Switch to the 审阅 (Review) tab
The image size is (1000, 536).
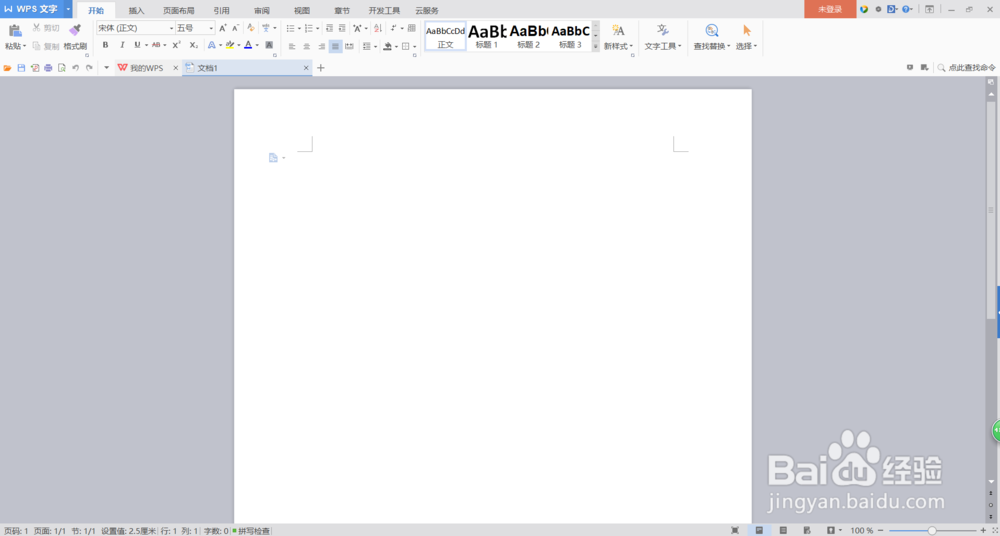[x=261, y=11]
